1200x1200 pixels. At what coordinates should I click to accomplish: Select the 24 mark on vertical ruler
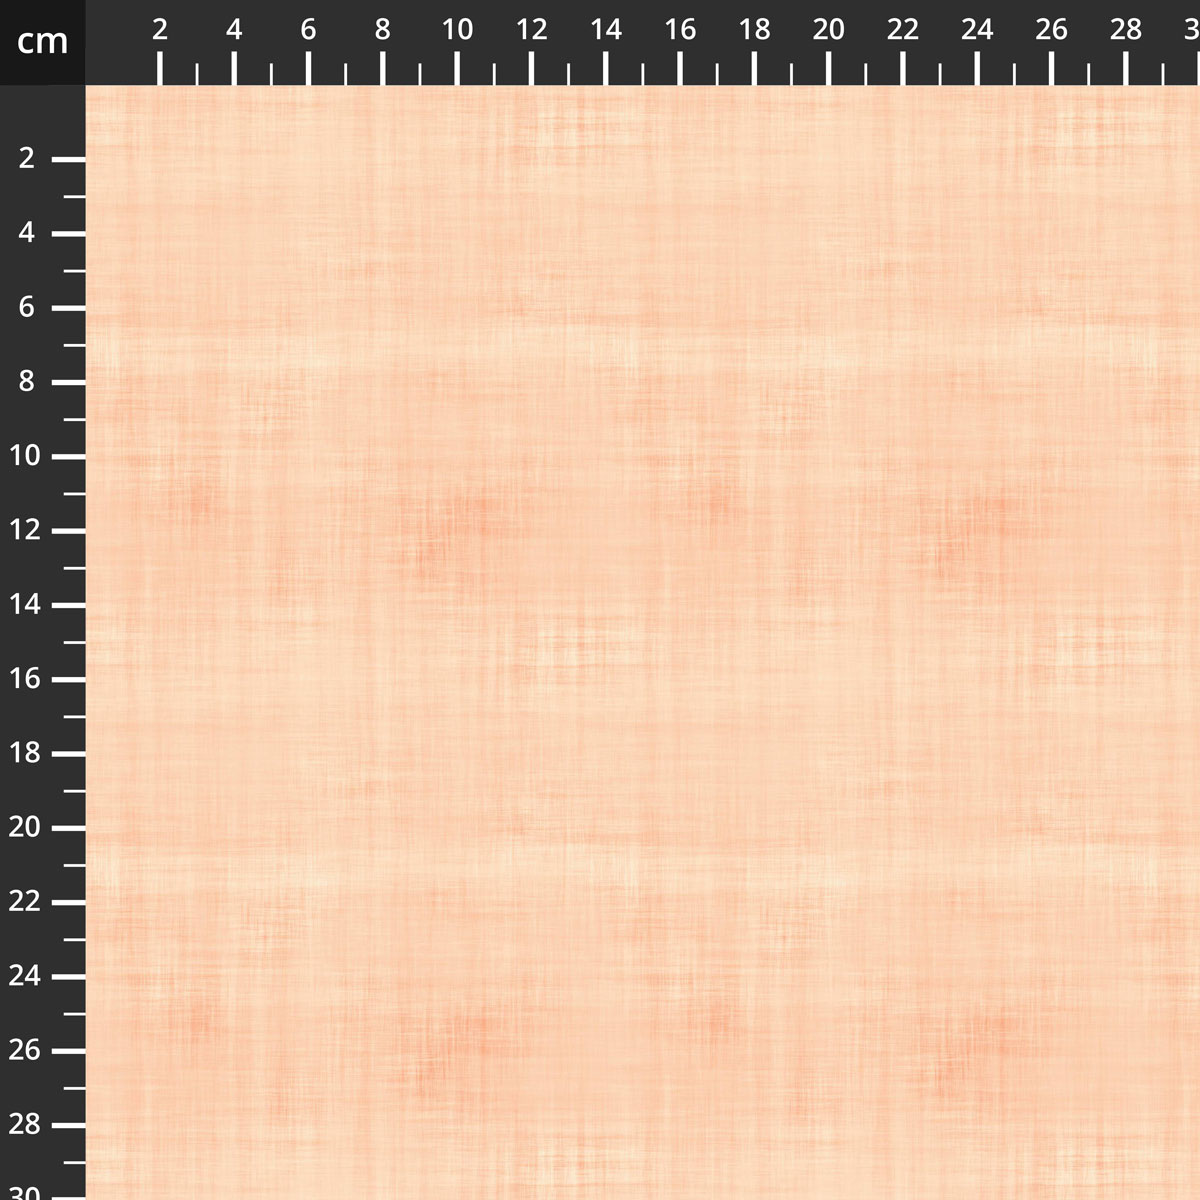point(24,976)
